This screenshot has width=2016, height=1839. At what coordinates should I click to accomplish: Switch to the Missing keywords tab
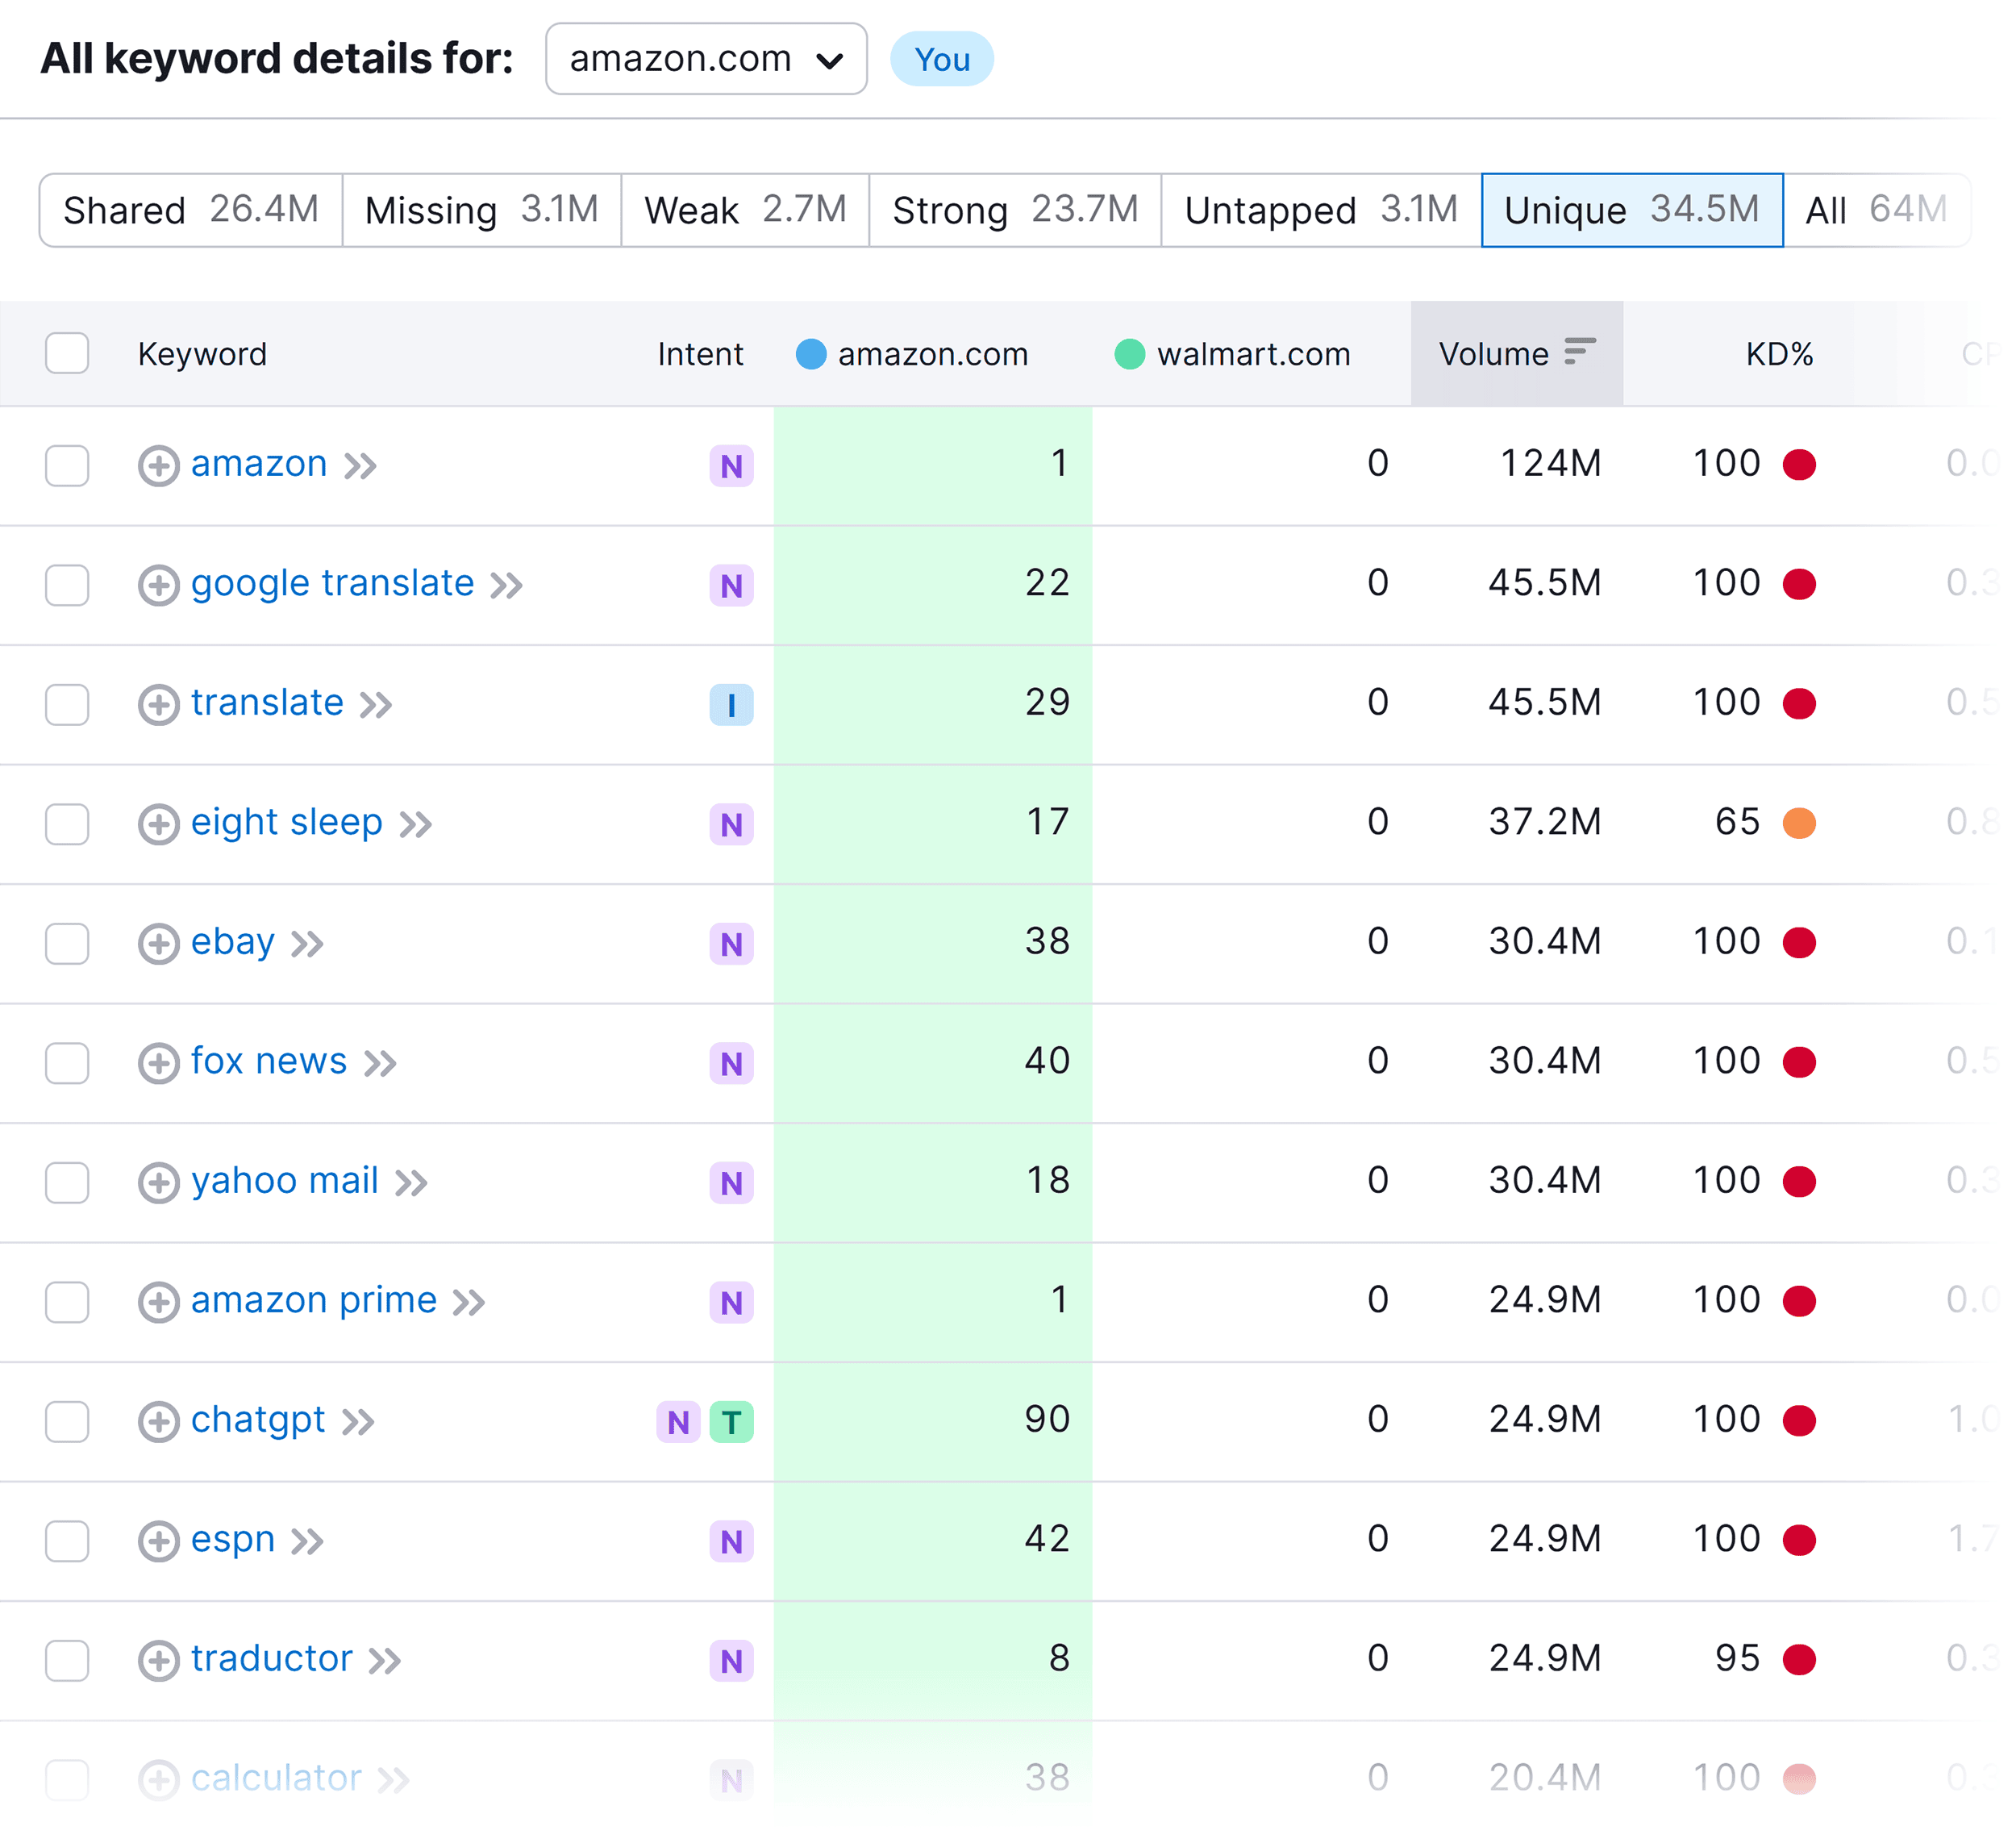(x=481, y=210)
